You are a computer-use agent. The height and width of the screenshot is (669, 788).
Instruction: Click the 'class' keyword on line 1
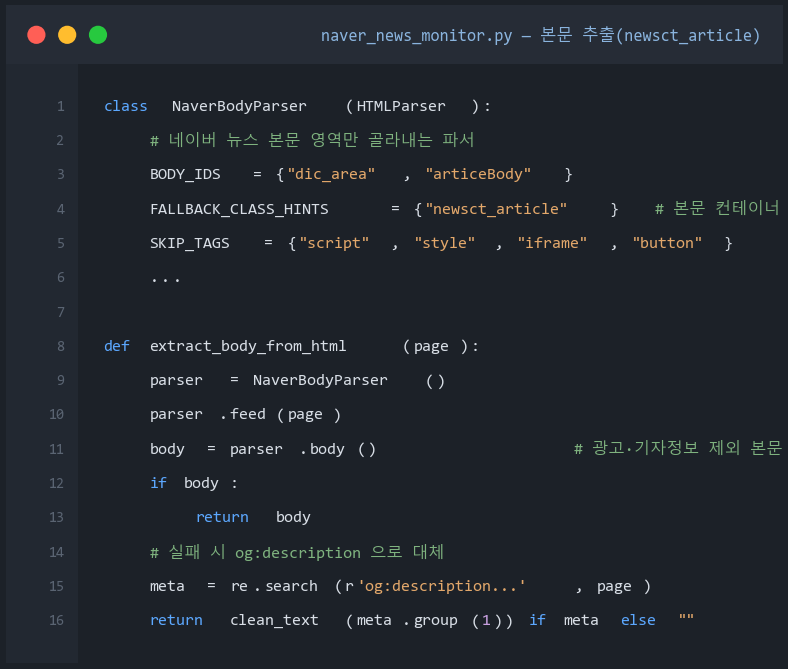(126, 106)
